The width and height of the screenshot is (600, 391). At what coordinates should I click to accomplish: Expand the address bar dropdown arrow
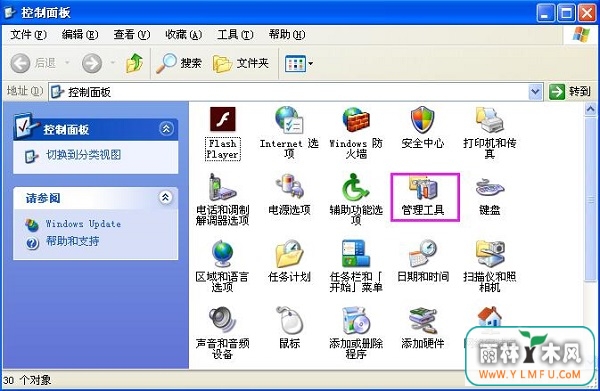click(x=535, y=92)
